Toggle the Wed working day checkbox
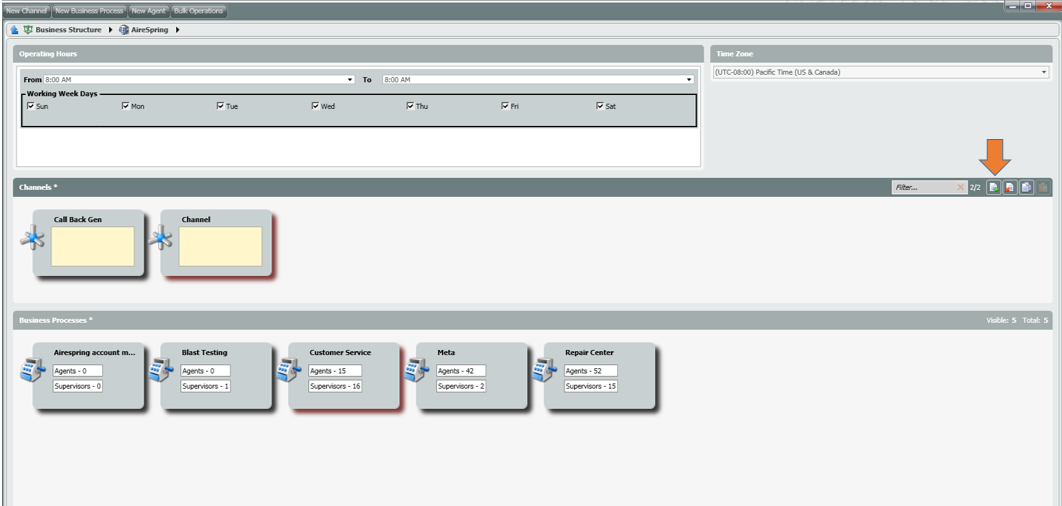 (x=316, y=105)
